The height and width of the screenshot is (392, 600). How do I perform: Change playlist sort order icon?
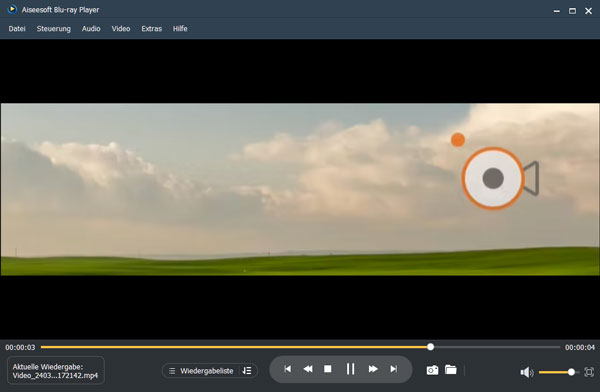247,371
